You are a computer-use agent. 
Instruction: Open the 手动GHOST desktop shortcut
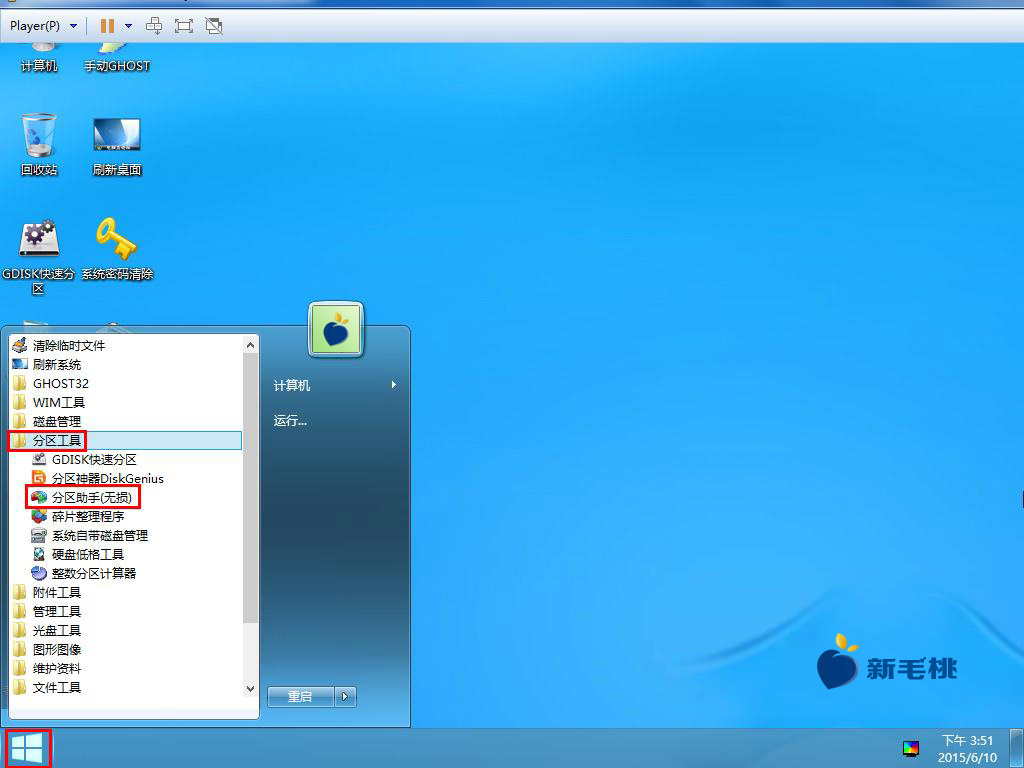[117, 57]
